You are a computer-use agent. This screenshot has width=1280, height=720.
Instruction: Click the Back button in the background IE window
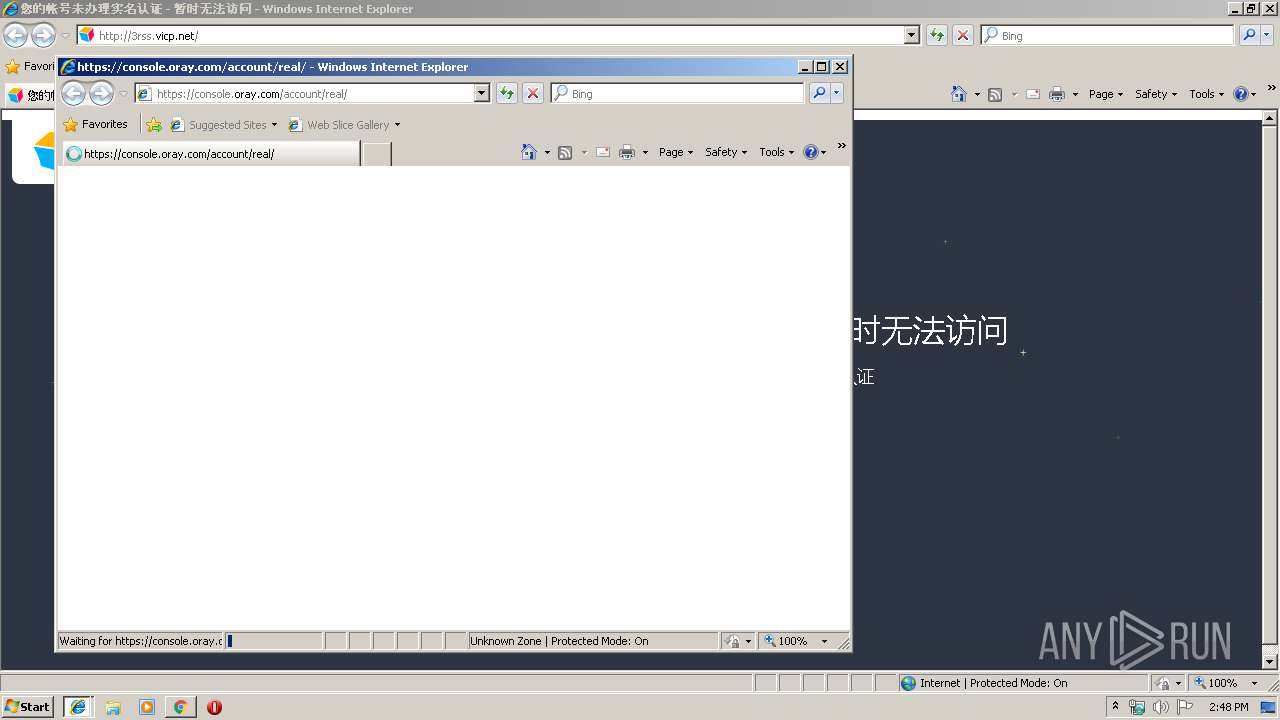coord(15,36)
